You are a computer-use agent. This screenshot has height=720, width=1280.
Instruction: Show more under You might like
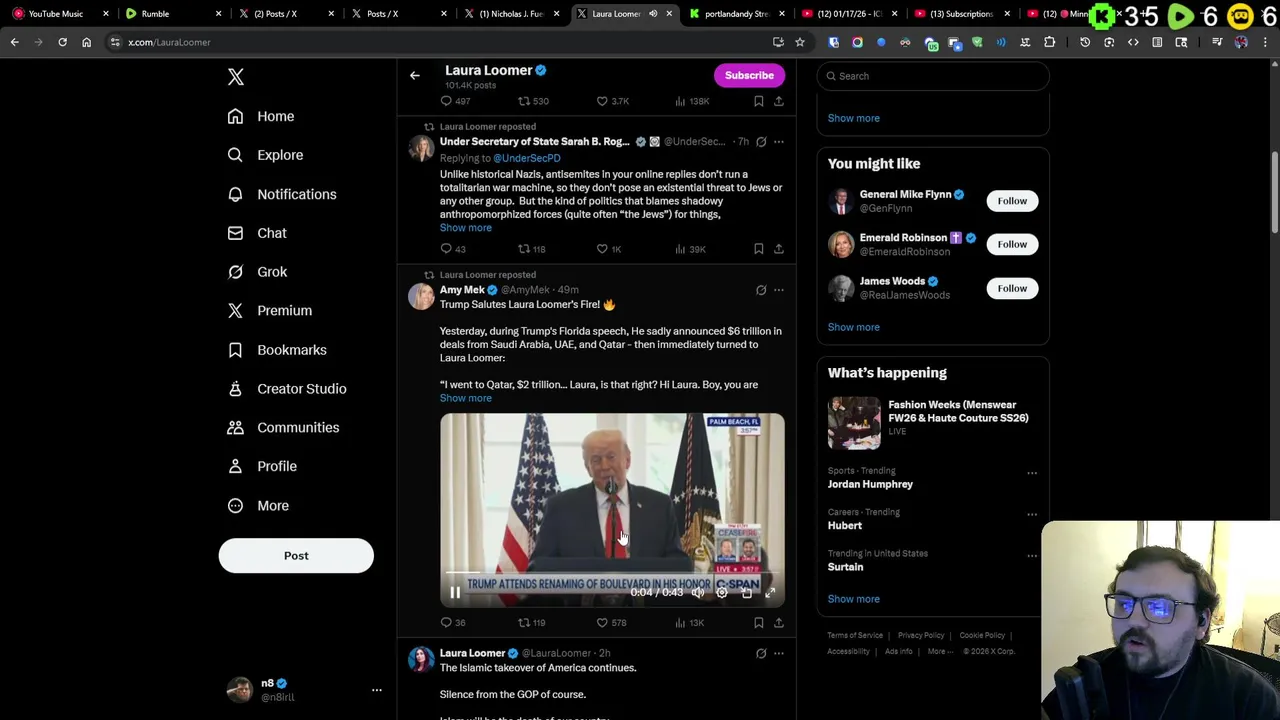853,327
